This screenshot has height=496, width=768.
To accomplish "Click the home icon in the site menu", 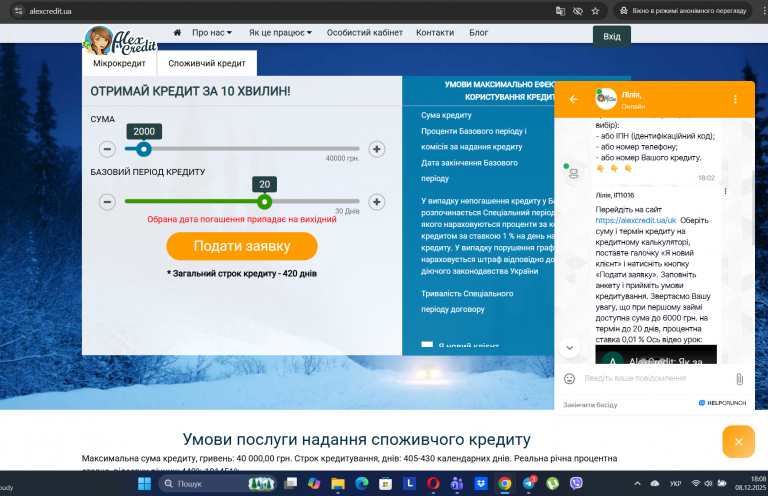I will [x=177, y=32].
